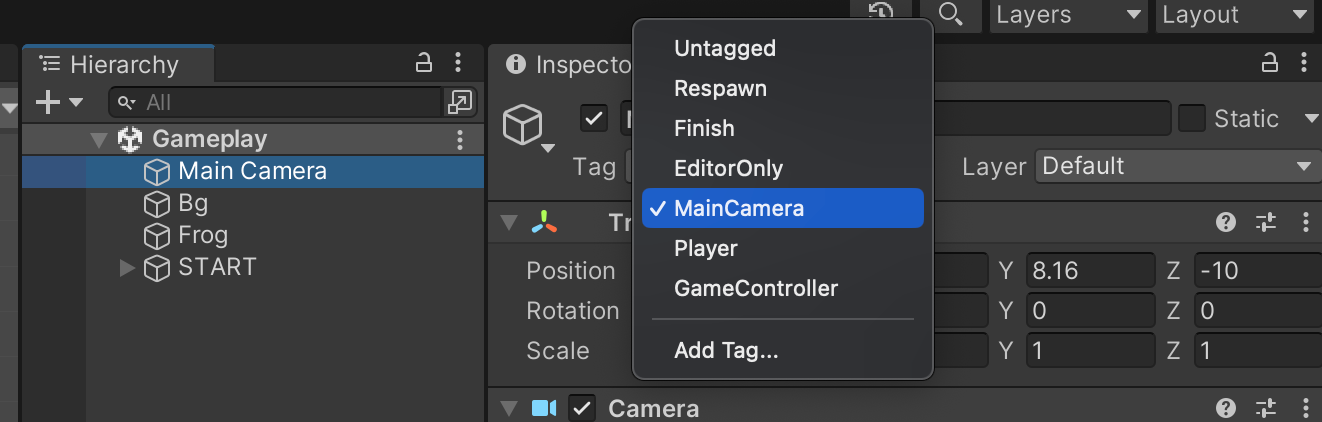
Task: Open the Transform component preset sliders icon
Action: click(x=1266, y=223)
